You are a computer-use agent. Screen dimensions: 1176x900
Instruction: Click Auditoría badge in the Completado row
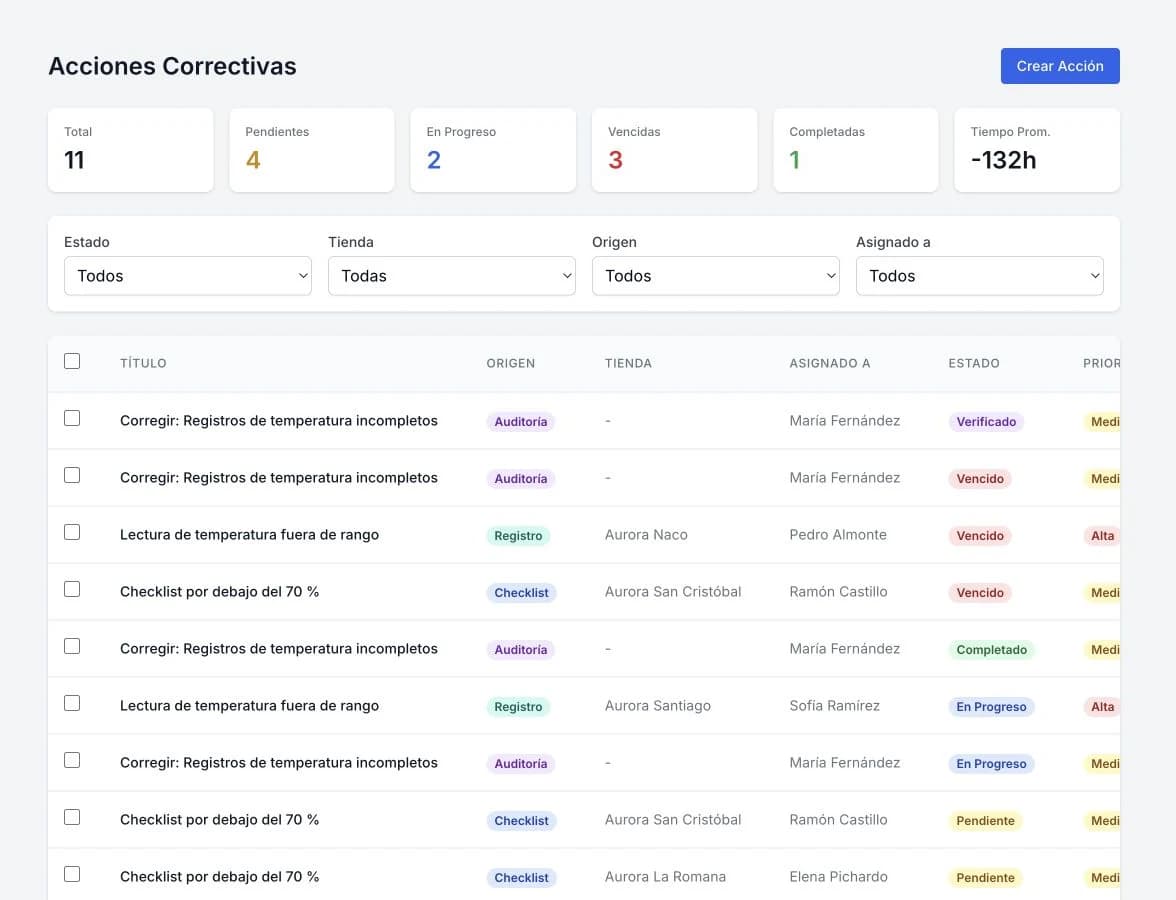point(520,650)
